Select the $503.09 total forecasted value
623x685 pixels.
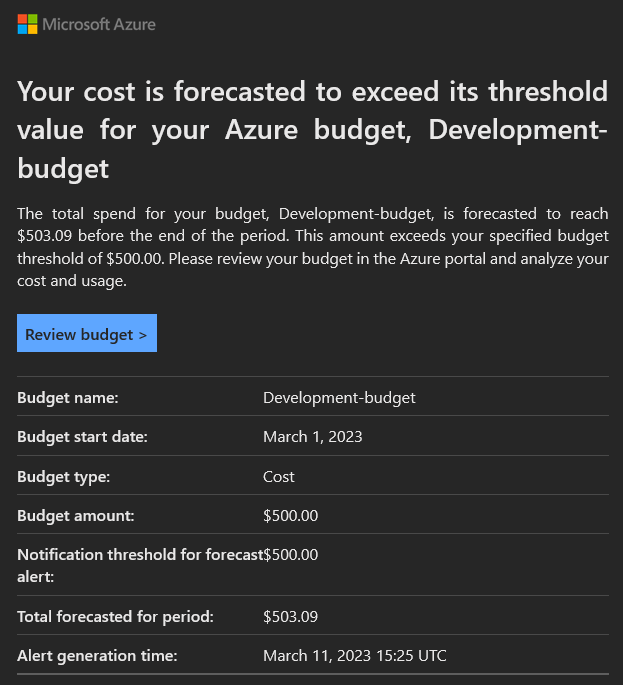coord(291,617)
